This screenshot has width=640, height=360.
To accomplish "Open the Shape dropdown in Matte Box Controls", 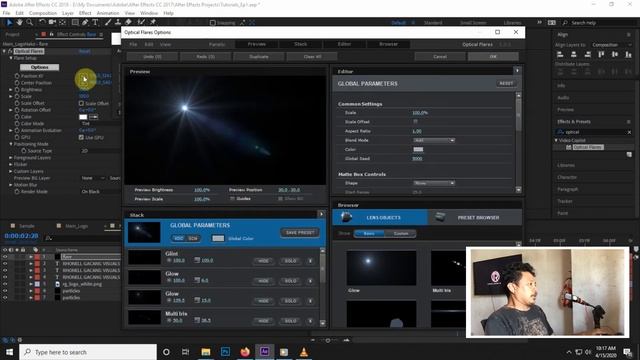I will tap(434, 183).
